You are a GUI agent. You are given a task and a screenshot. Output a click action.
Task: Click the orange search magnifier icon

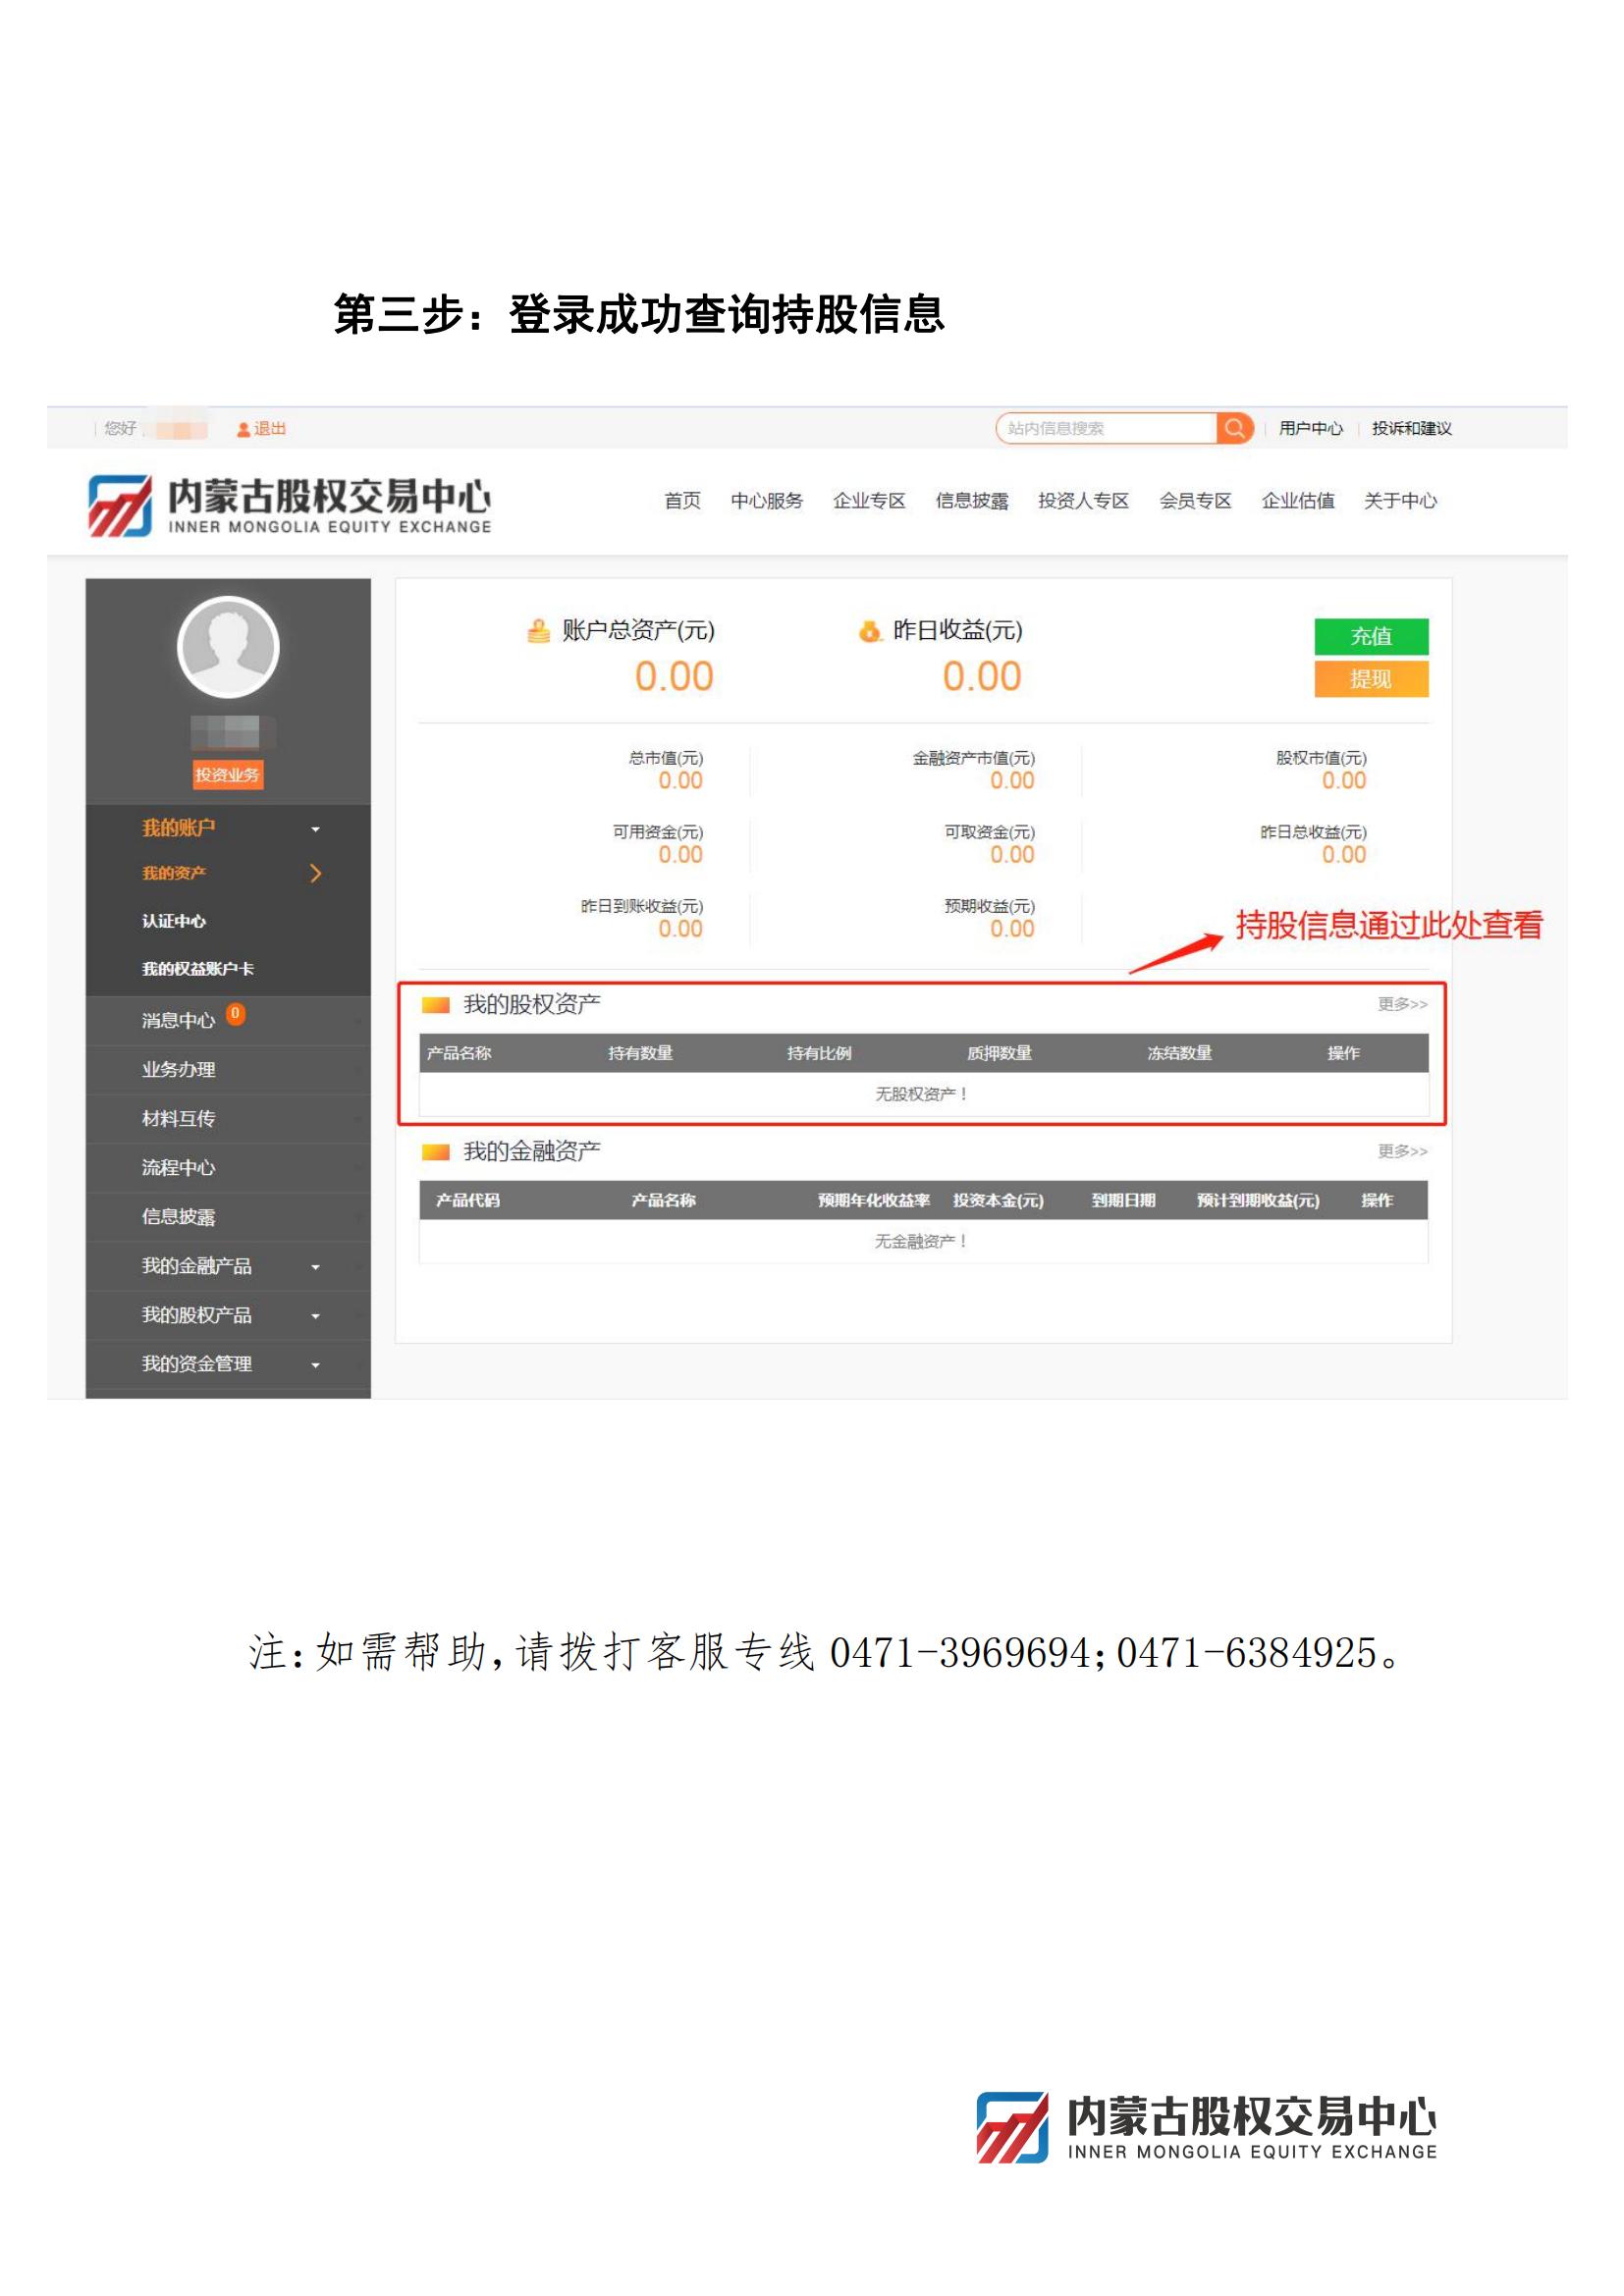tap(1234, 428)
